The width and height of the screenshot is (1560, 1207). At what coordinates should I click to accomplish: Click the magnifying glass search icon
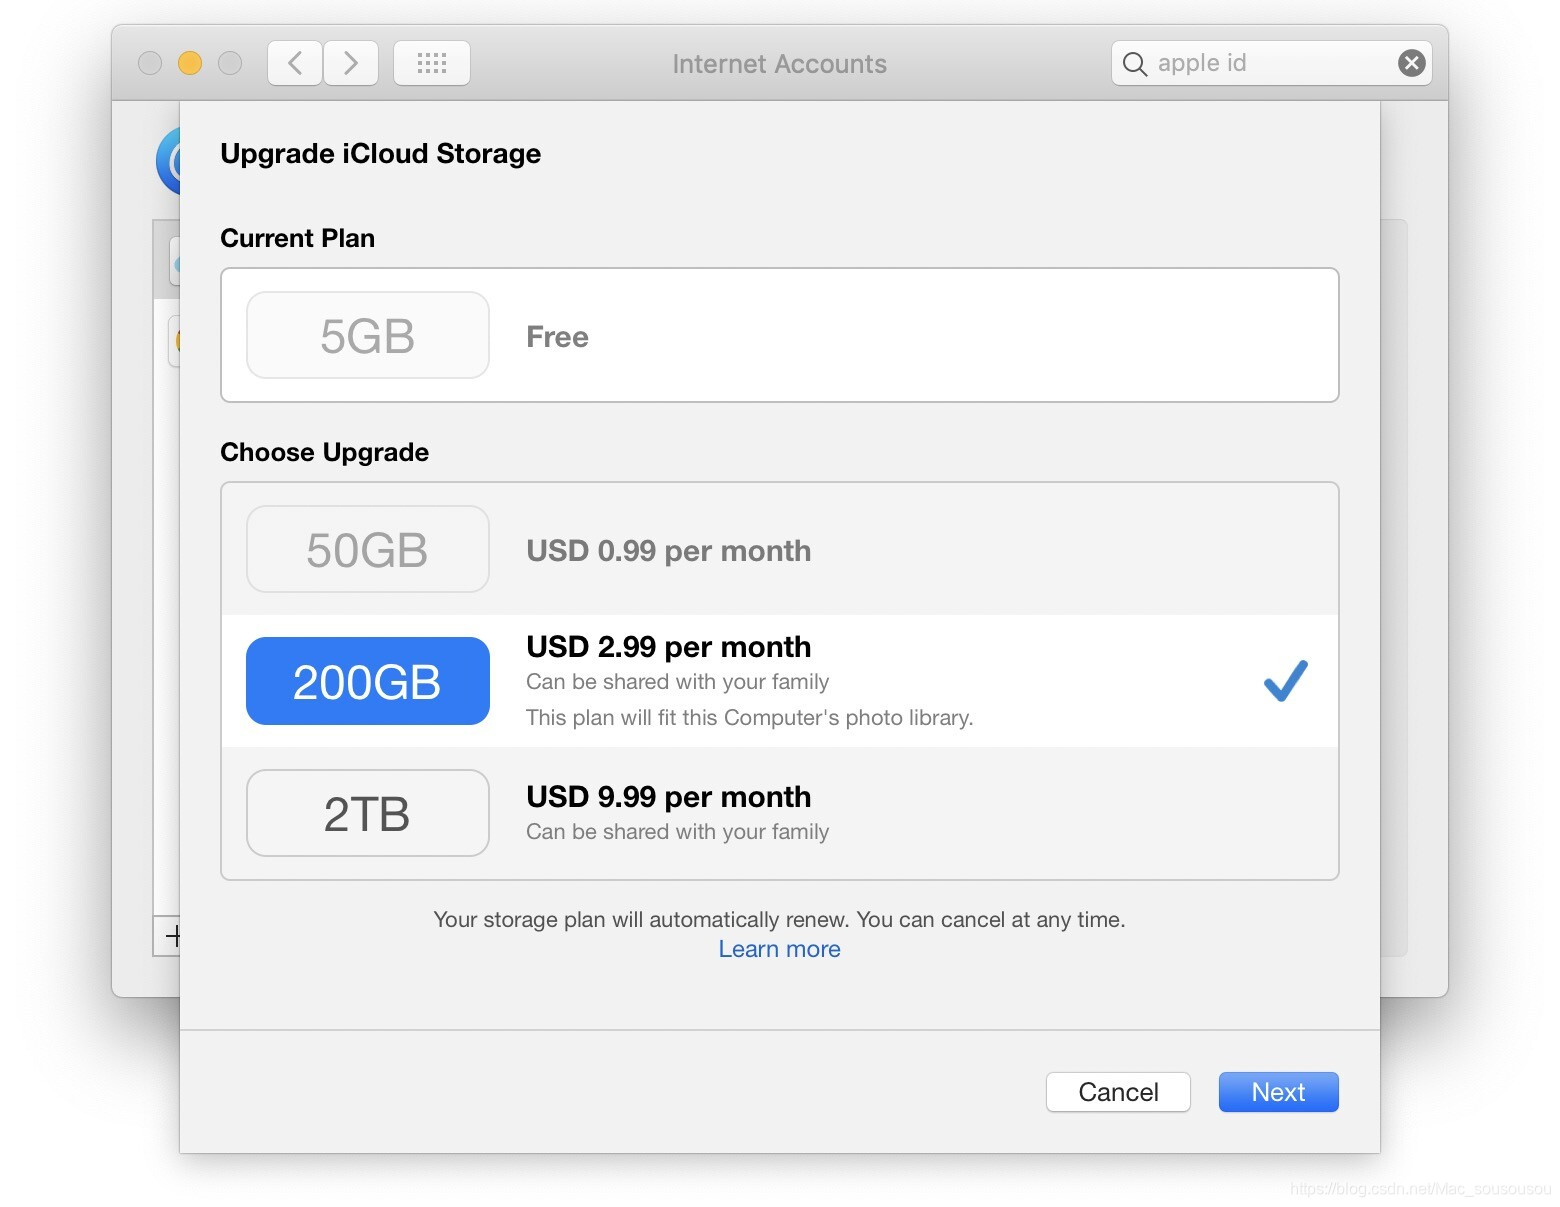coord(1134,64)
